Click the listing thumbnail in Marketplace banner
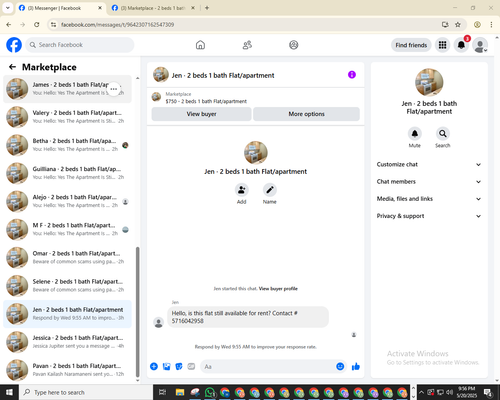The width and height of the screenshot is (500, 400). point(156,97)
